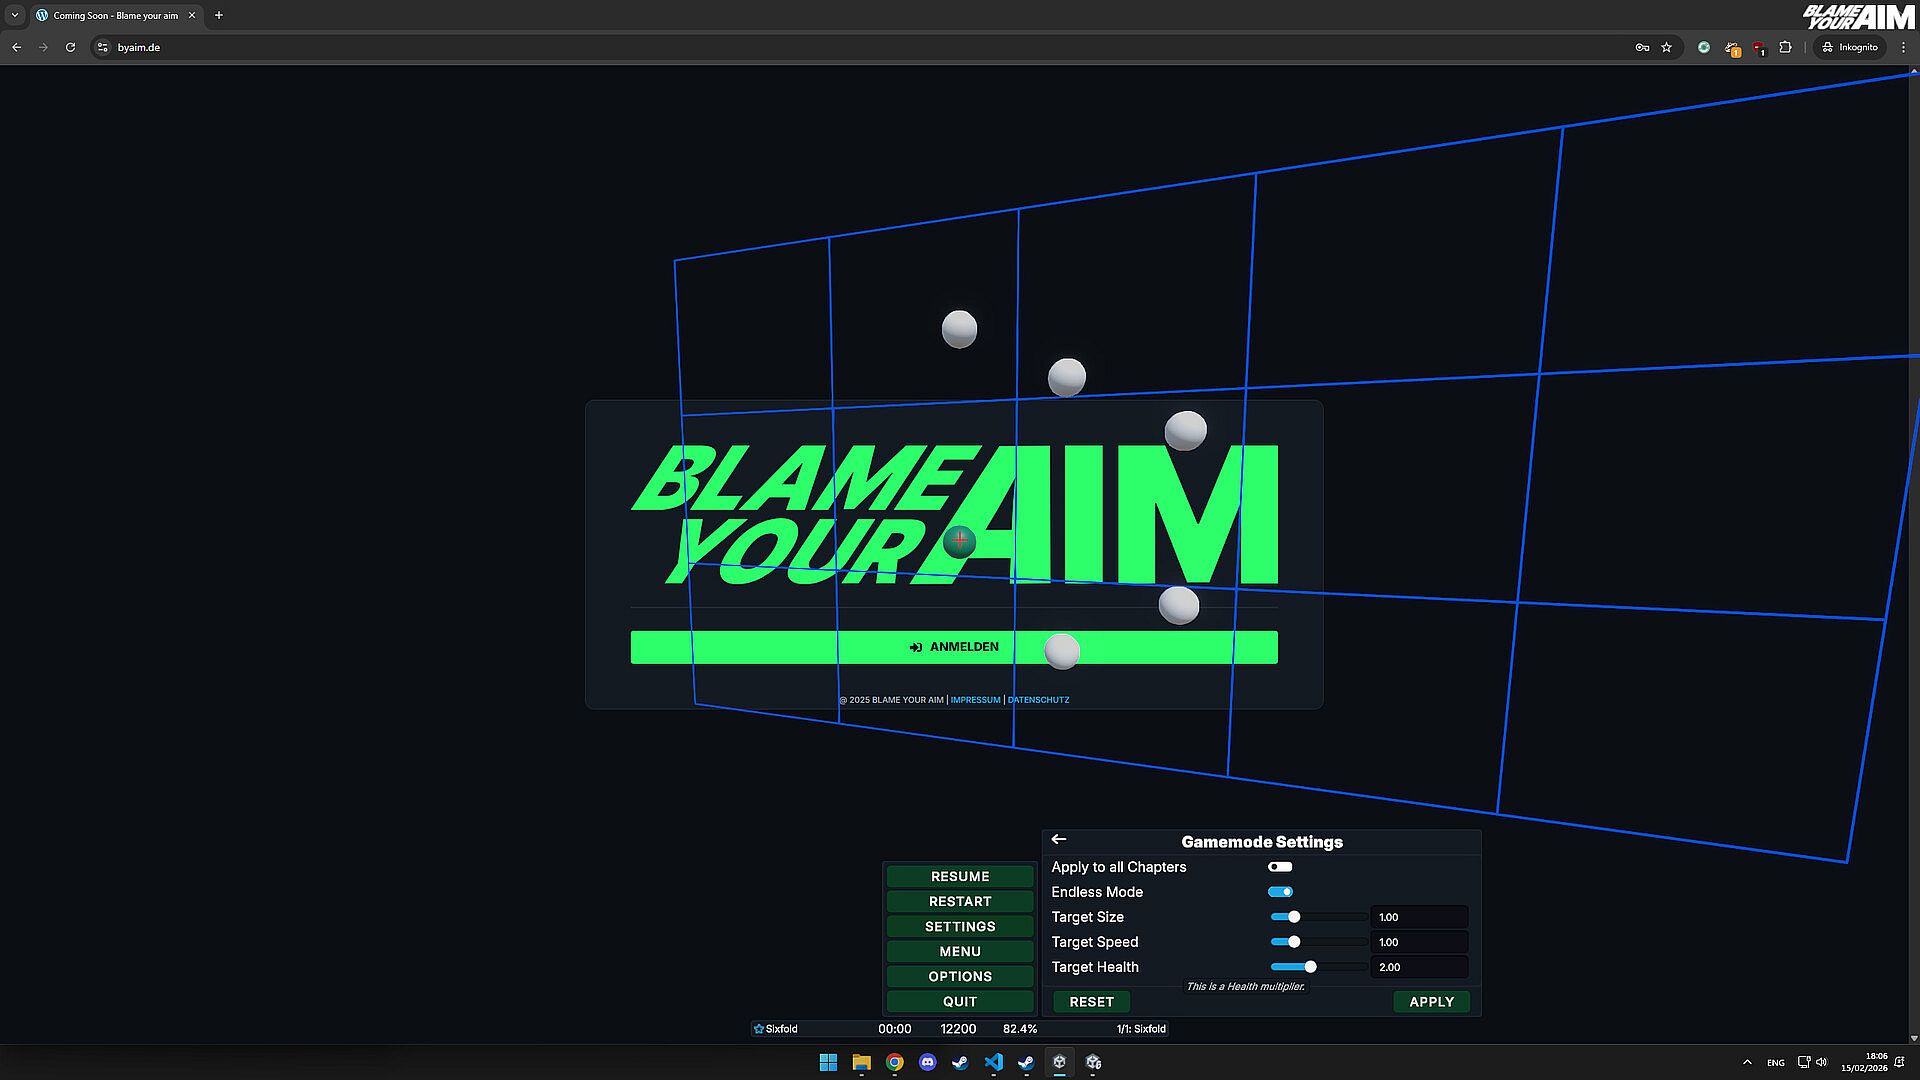1920x1080 pixels.
Task: Select SETTINGS in the pause menu
Action: pyautogui.click(x=960, y=927)
